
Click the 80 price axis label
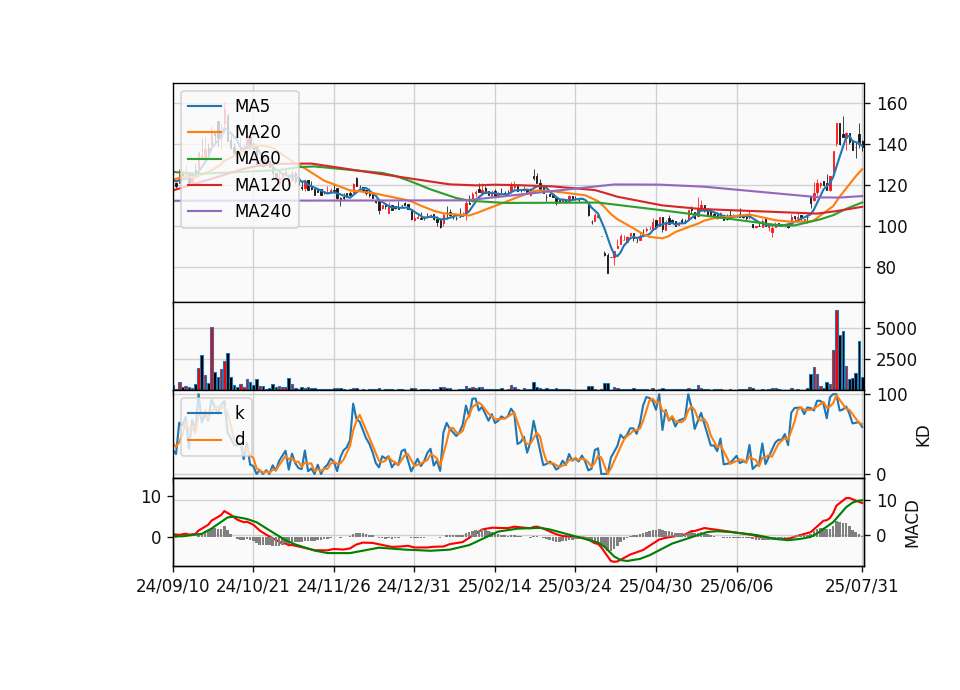click(887, 268)
